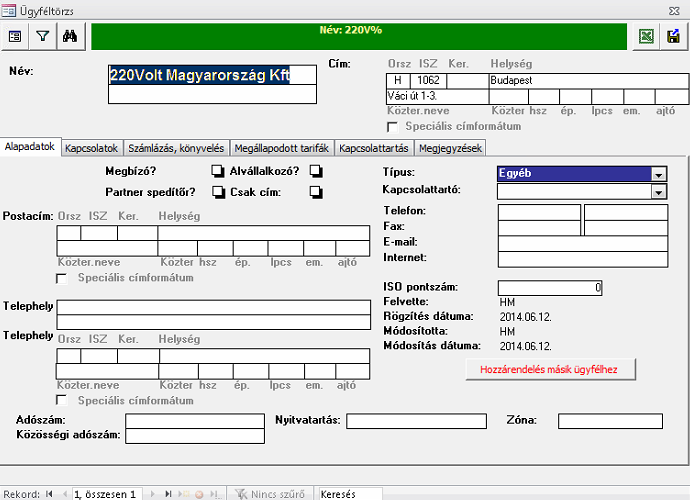Click the Rögzítés dátuma value 2014.06.12.
Screen dimensions: 690x500
(525, 317)
